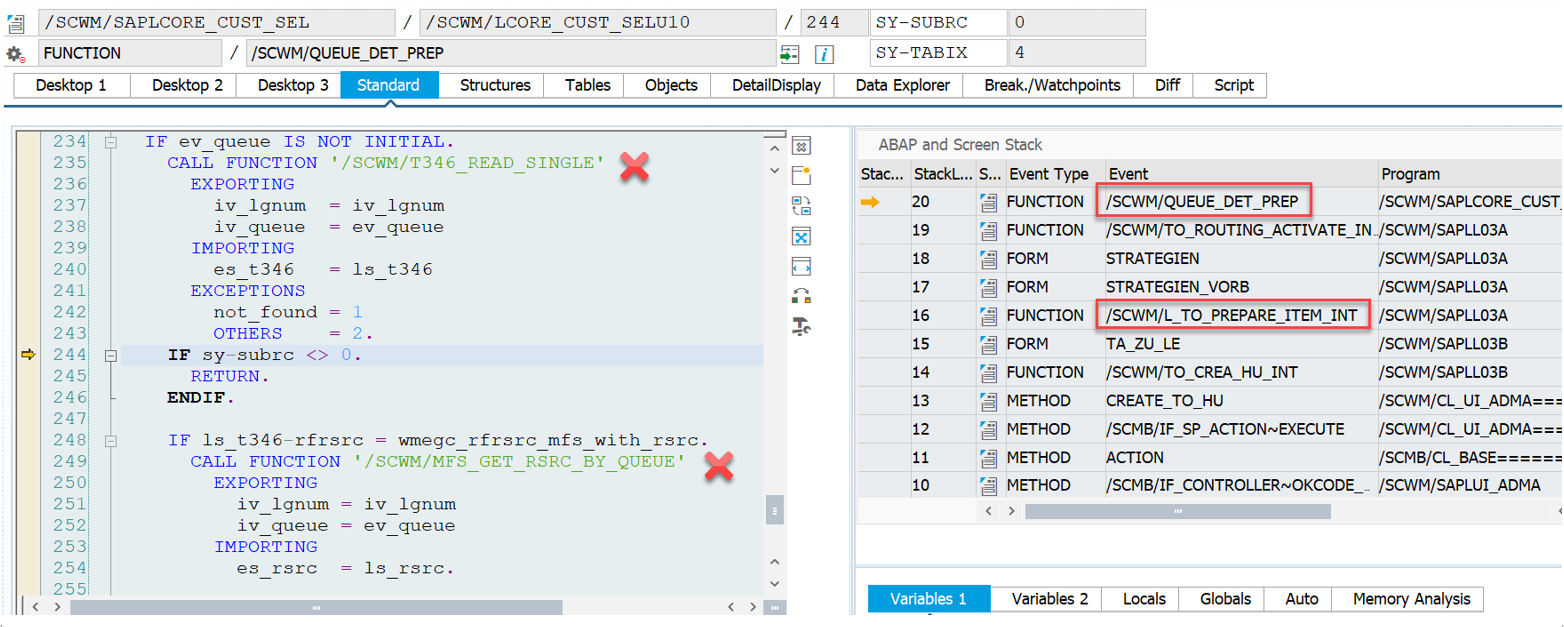Open source icon in stack level 17 row
The image size is (1564, 627).
tap(987, 287)
